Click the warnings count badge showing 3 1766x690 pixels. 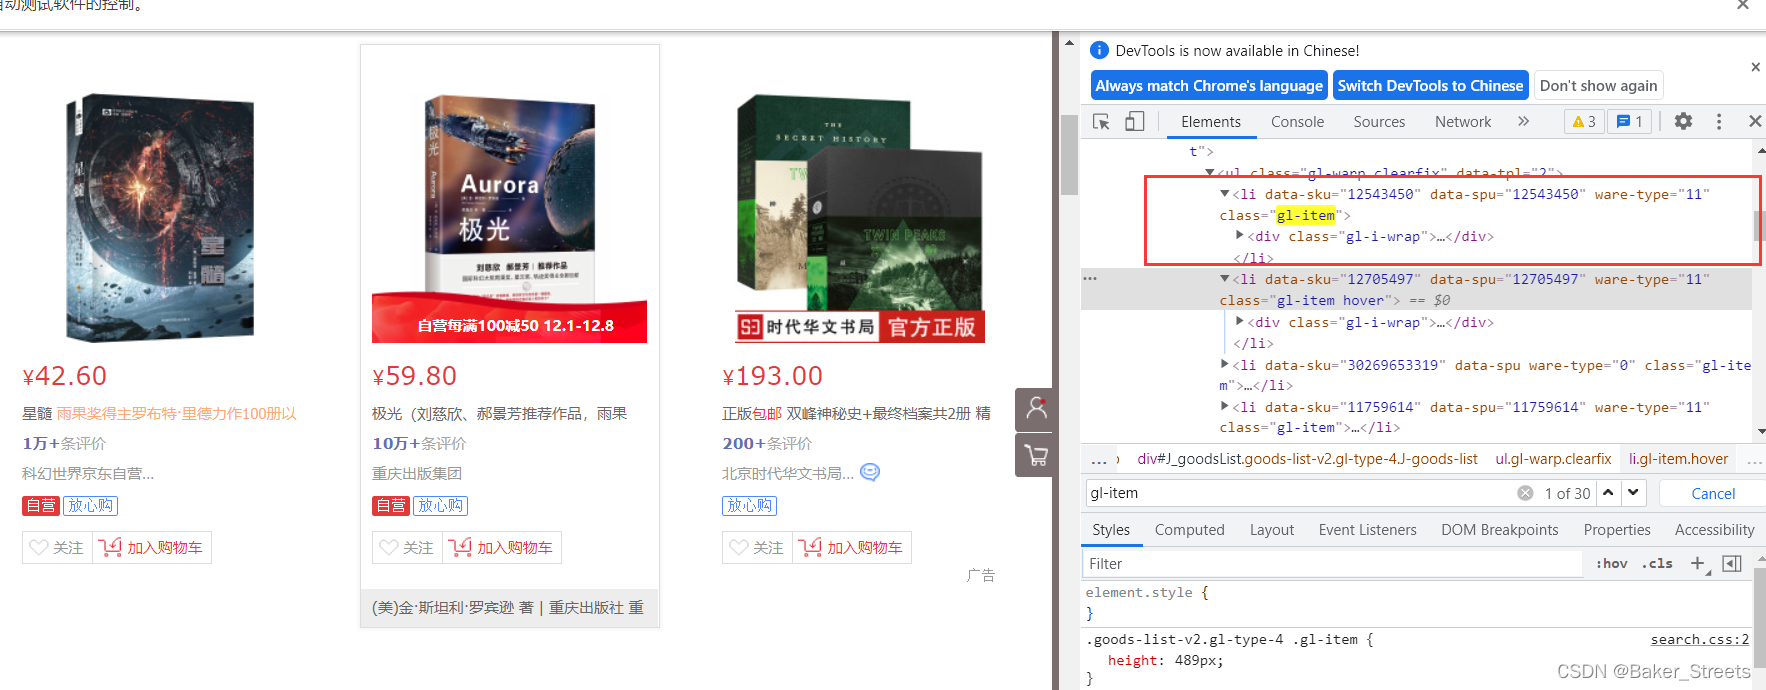tap(1584, 121)
